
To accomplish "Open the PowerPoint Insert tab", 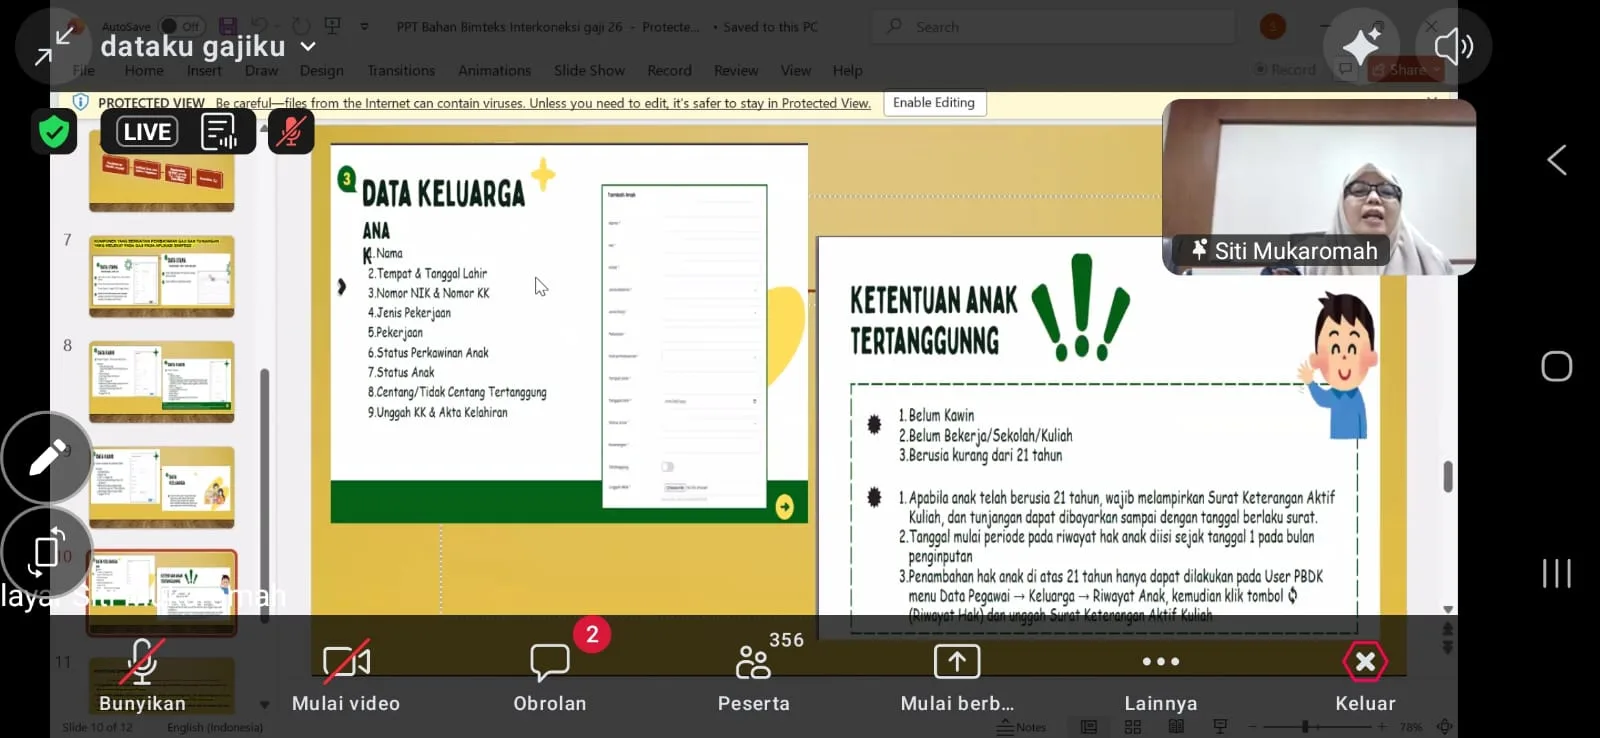I will [x=204, y=71].
